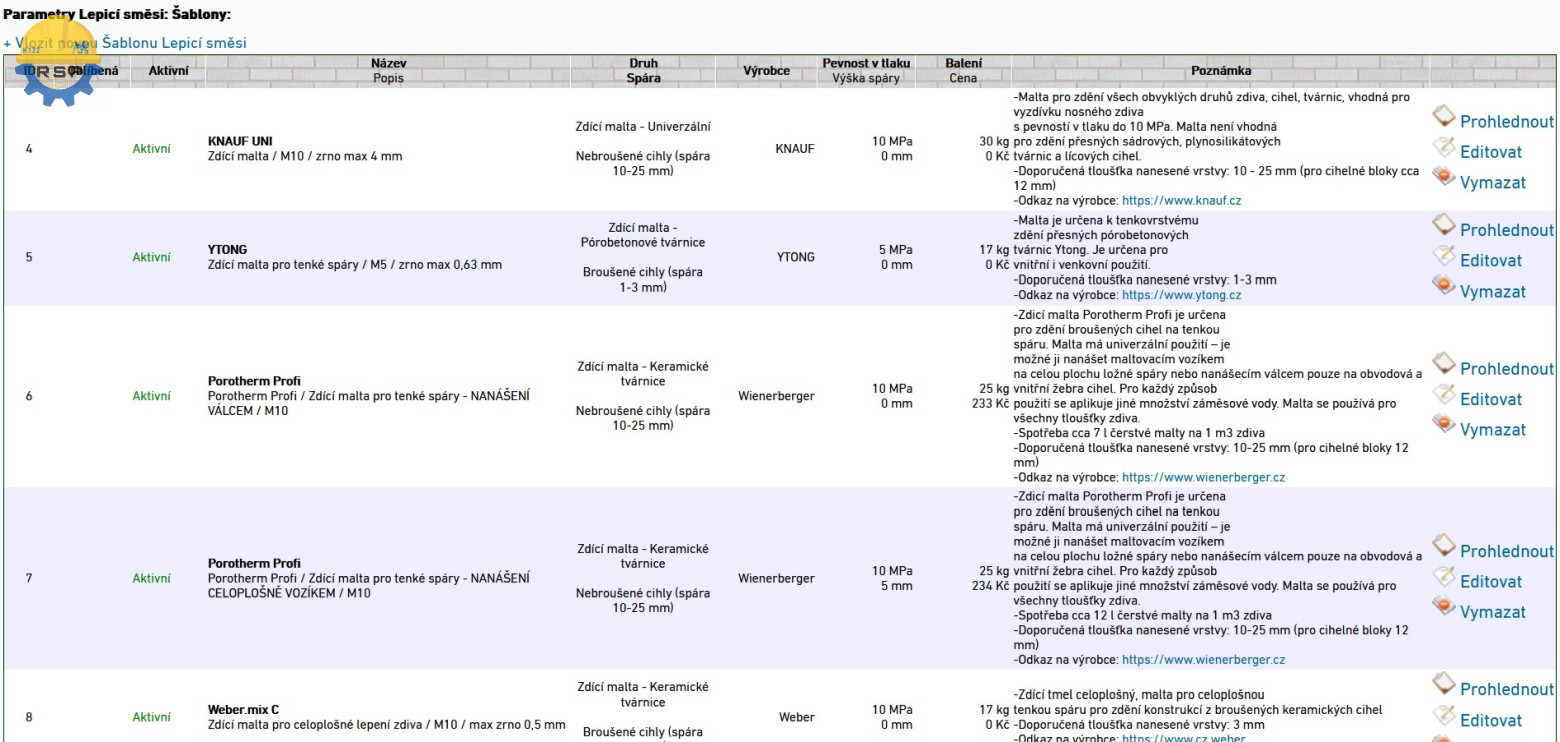Viewport: 1560px width, 742px height.
Task: Click the '30 kg' packaging value
Action: pos(994,141)
